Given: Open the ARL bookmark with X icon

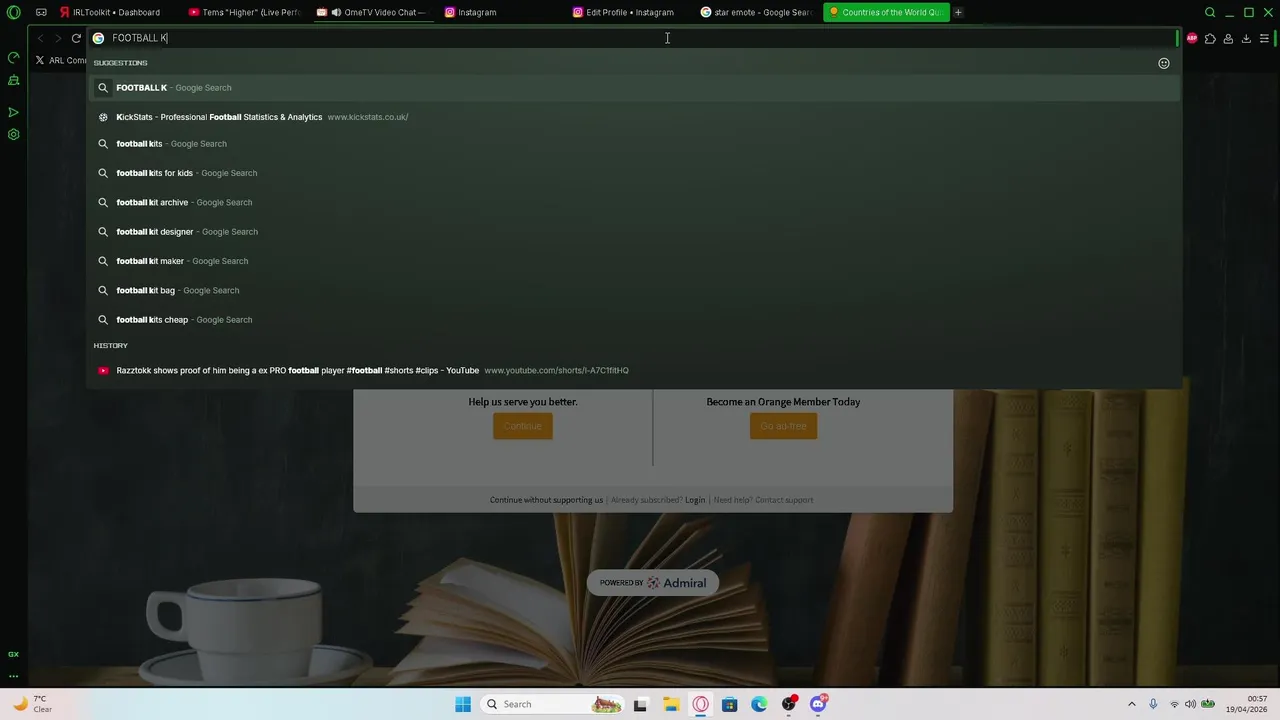Looking at the screenshot, I should (60, 60).
